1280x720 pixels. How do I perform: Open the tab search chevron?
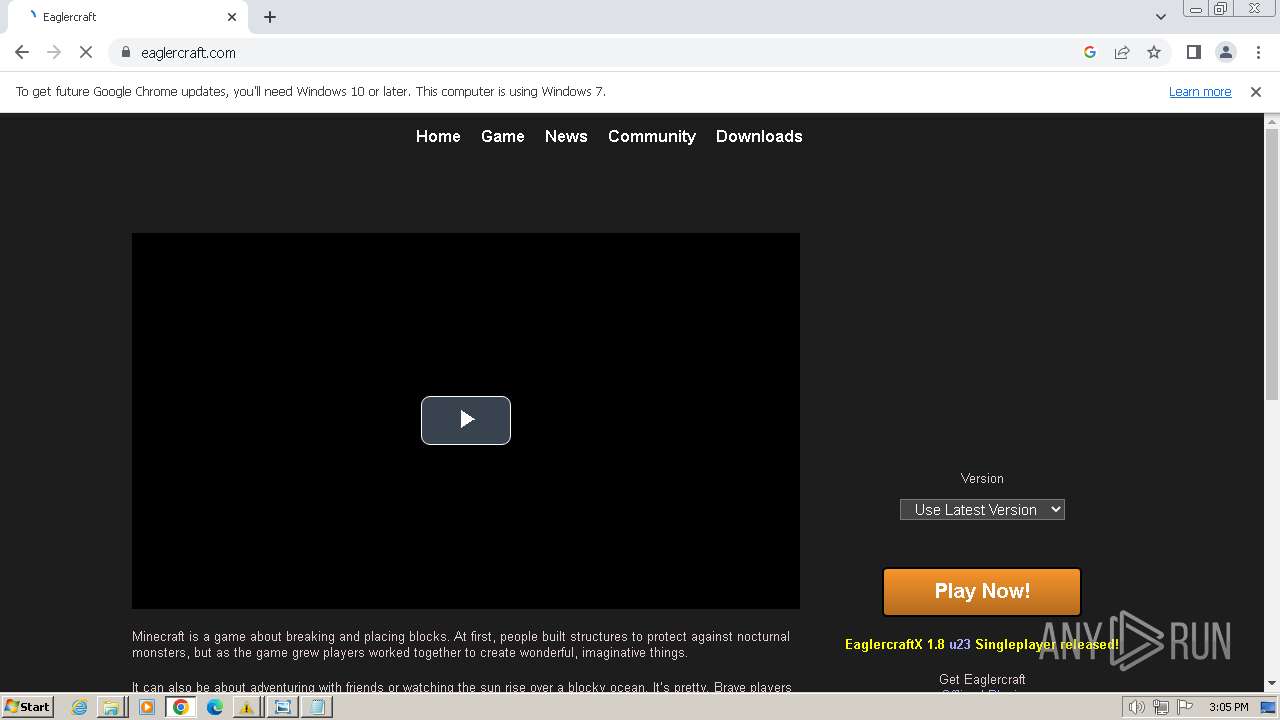1160,17
